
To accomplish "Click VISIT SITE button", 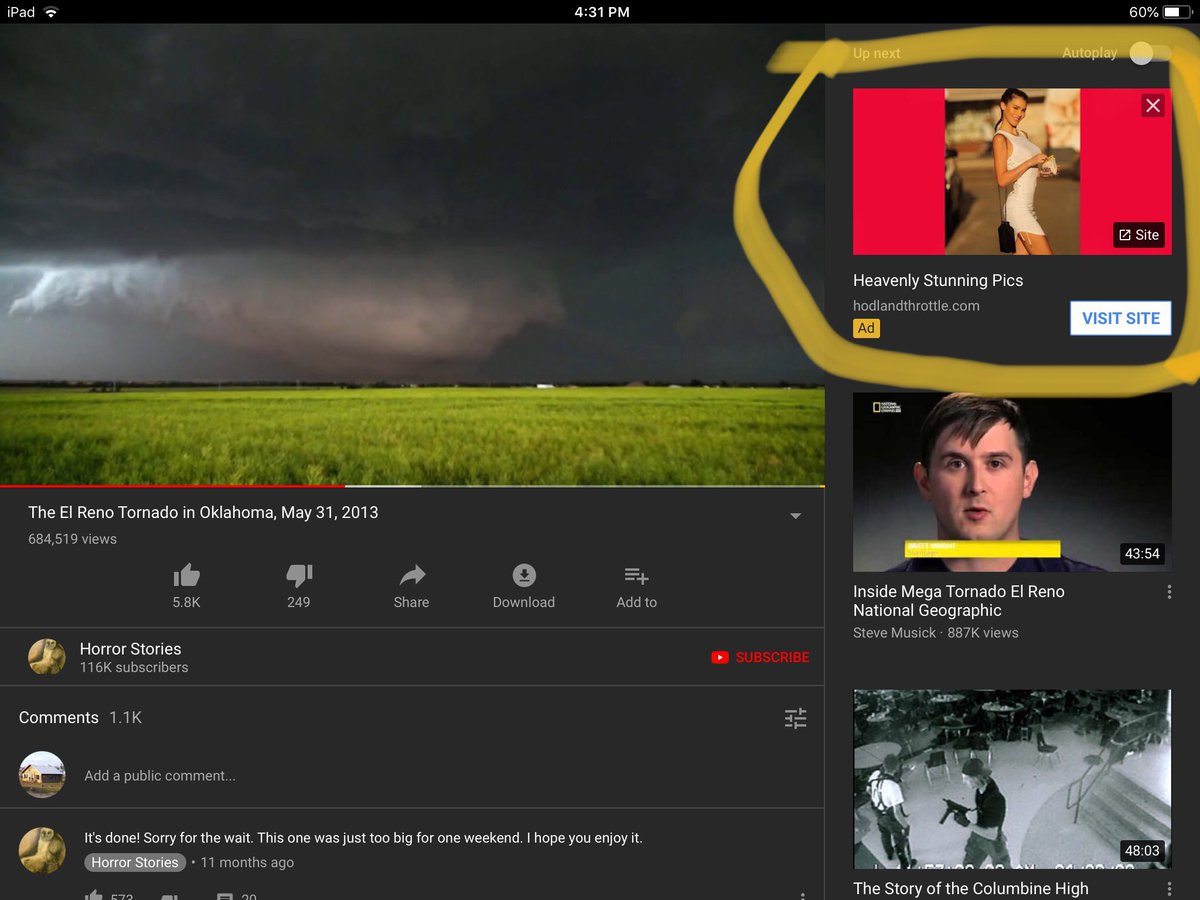I will coord(1120,318).
